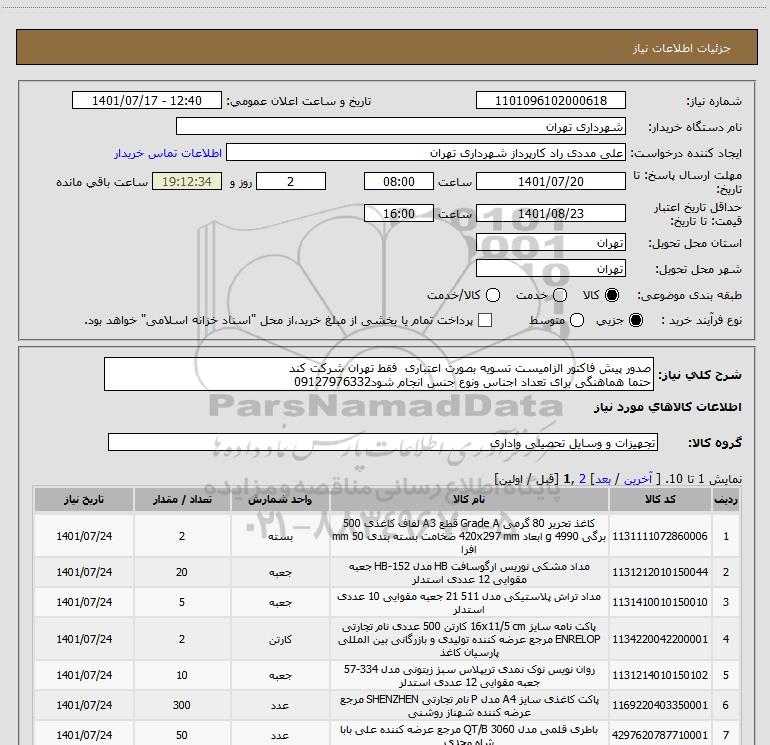The width and height of the screenshot is (770, 745).
Task: Click the مداد مشکی نوریس item name
Action: [469, 573]
